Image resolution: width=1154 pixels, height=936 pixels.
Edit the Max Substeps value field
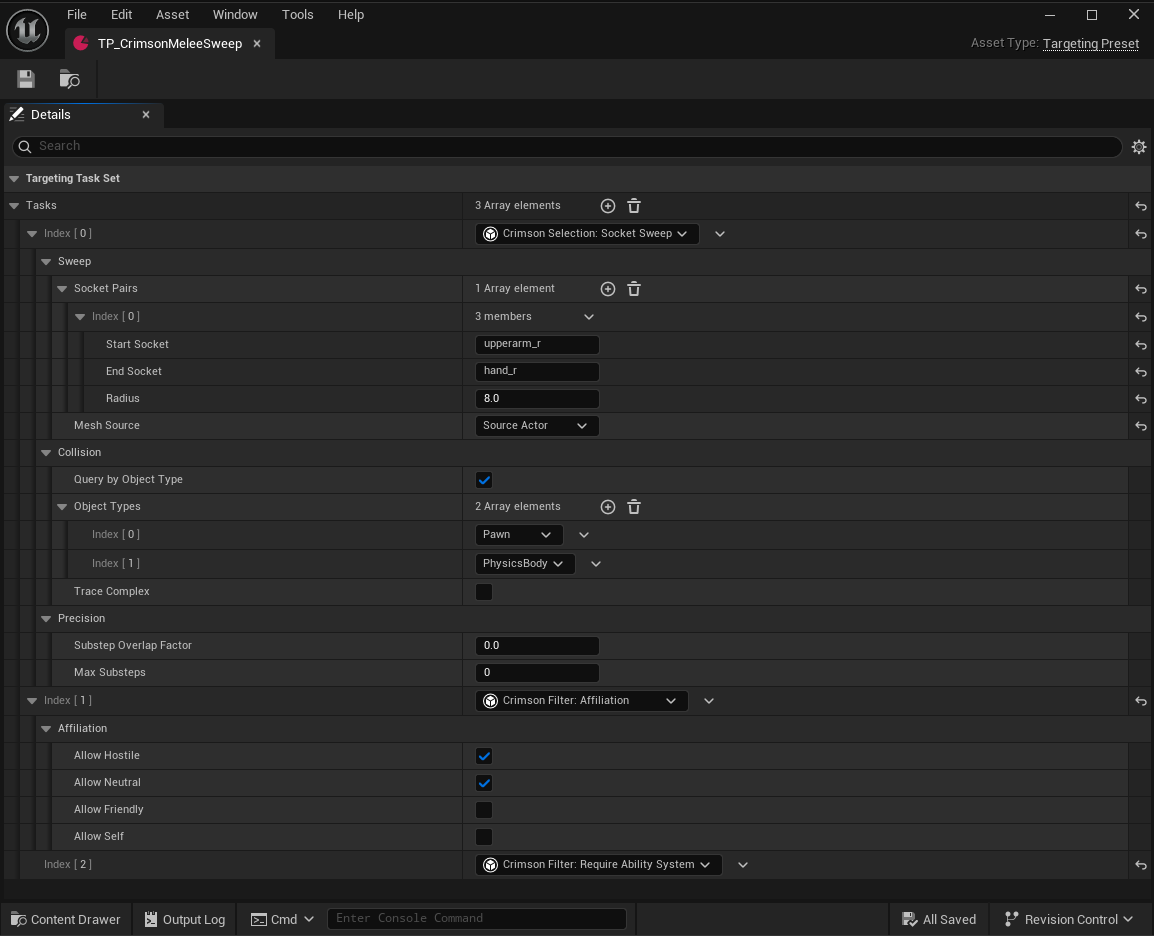click(x=537, y=673)
